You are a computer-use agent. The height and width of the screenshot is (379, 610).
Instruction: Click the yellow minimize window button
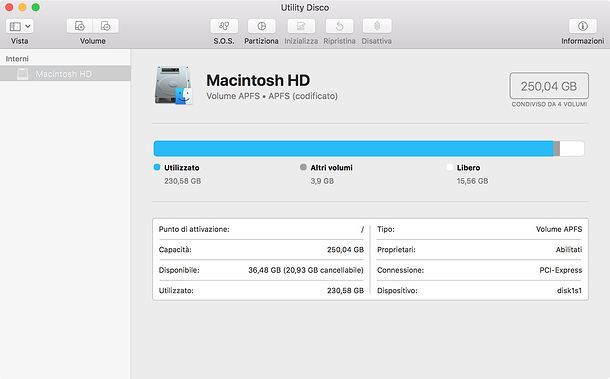[23, 7]
